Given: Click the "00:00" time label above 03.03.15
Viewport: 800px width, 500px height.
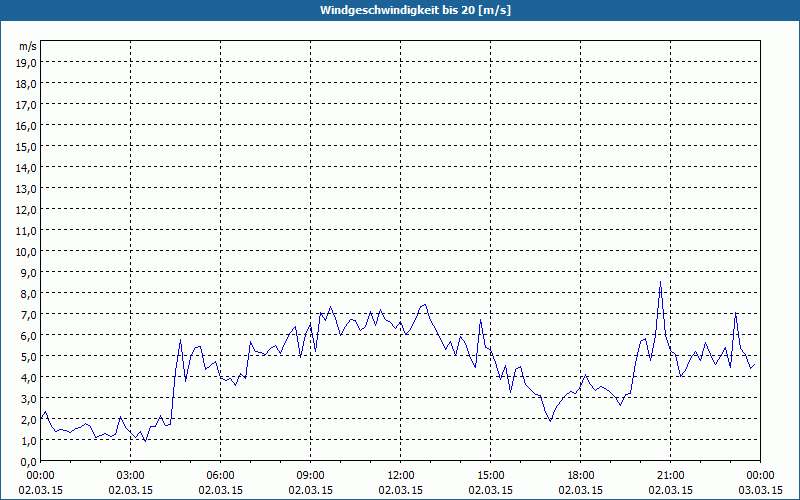Looking at the screenshot, I should tap(760, 476).
